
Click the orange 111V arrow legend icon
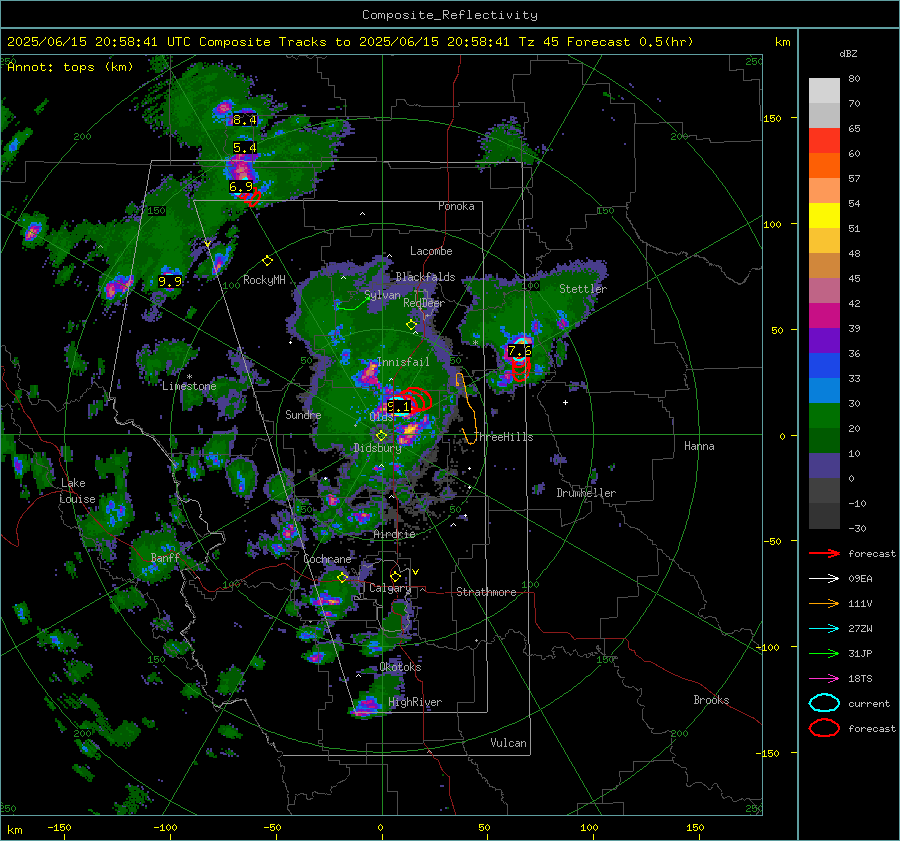click(x=824, y=603)
